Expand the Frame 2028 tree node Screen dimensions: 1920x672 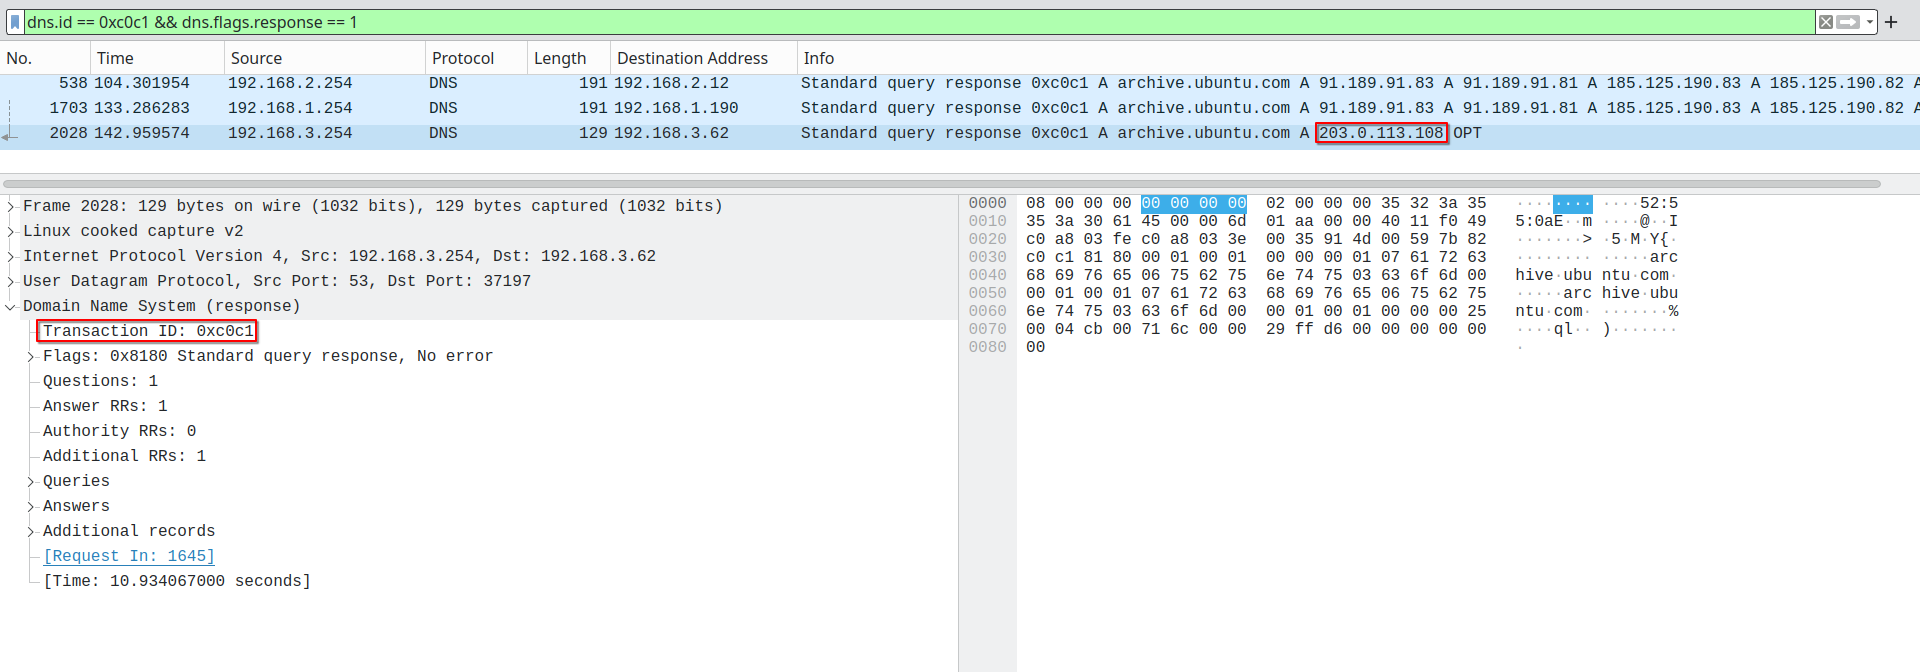coord(11,206)
